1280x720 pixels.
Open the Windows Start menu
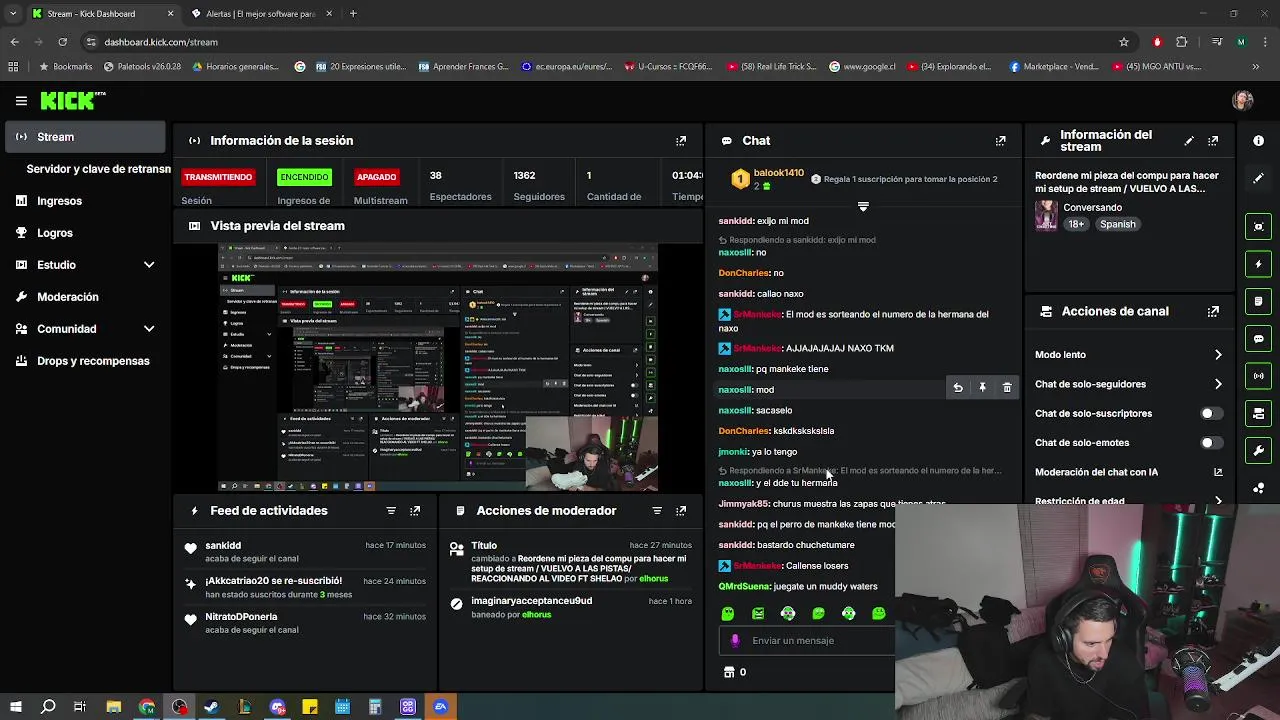pyautogui.click(x=16, y=707)
